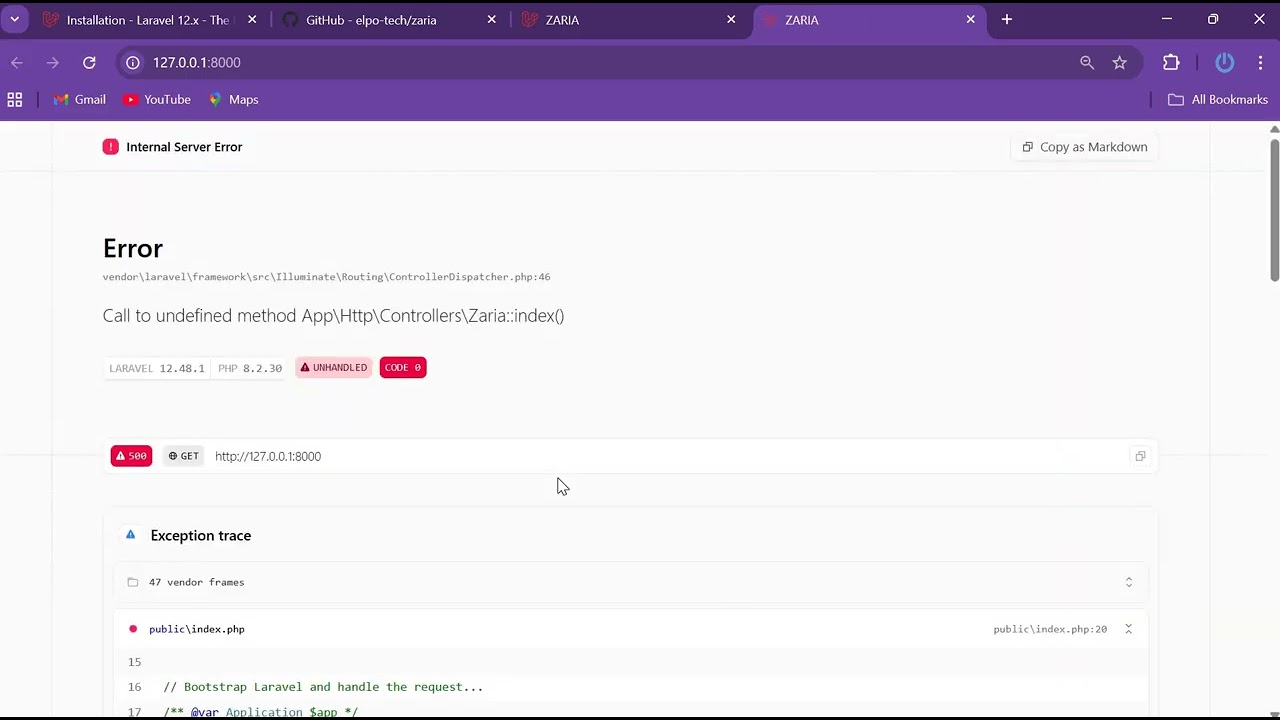The width and height of the screenshot is (1280, 720).
Task: Click the page vertical scrollbar thumb
Action: (x=1274, y=209)
